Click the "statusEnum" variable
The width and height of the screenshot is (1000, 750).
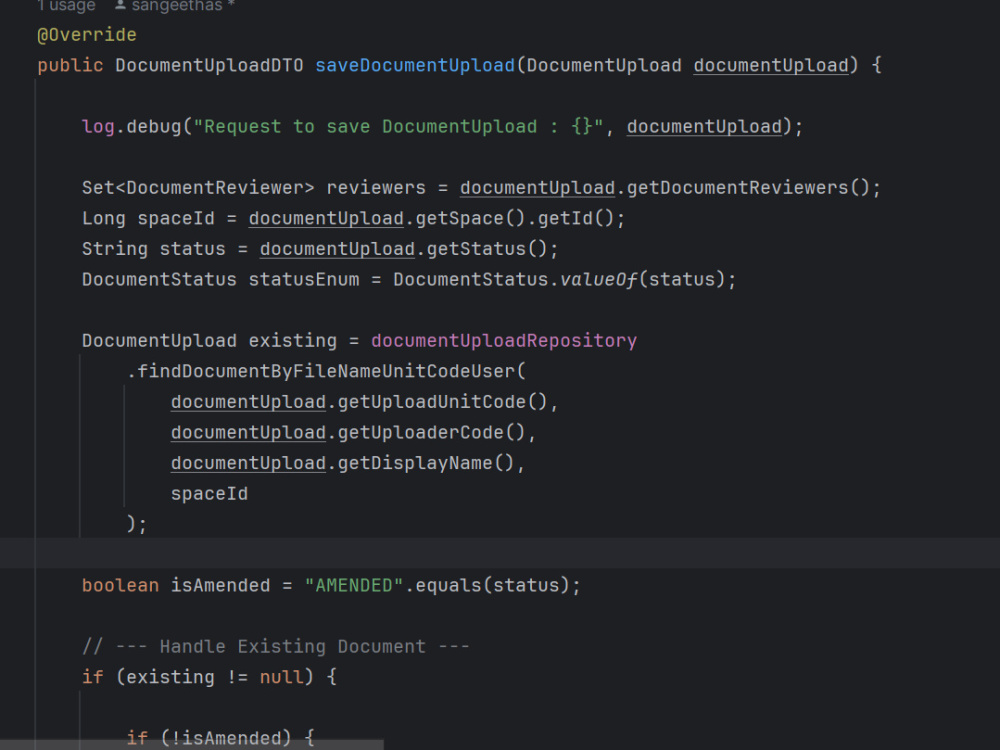[304, 279]
